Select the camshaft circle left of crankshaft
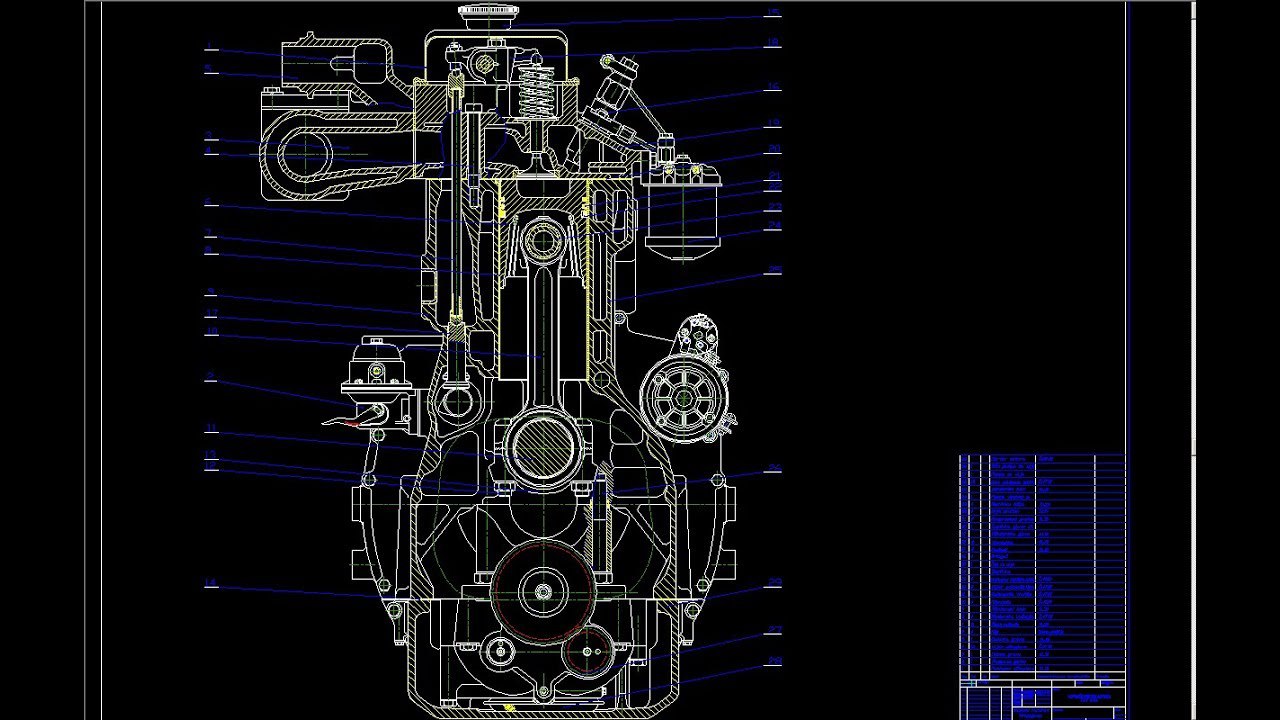This screenshot has width=1280, height=720. coord(457,402)
